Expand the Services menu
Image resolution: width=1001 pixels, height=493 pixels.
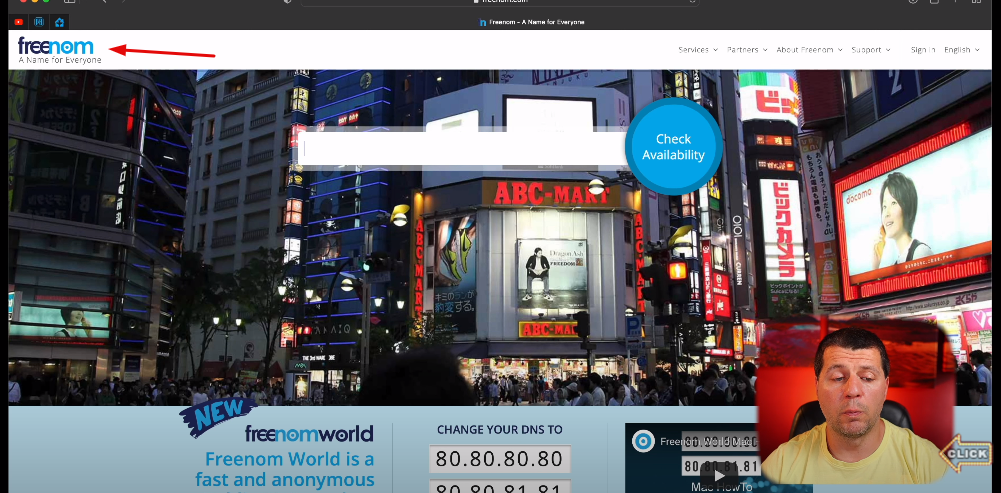point(698,50)
